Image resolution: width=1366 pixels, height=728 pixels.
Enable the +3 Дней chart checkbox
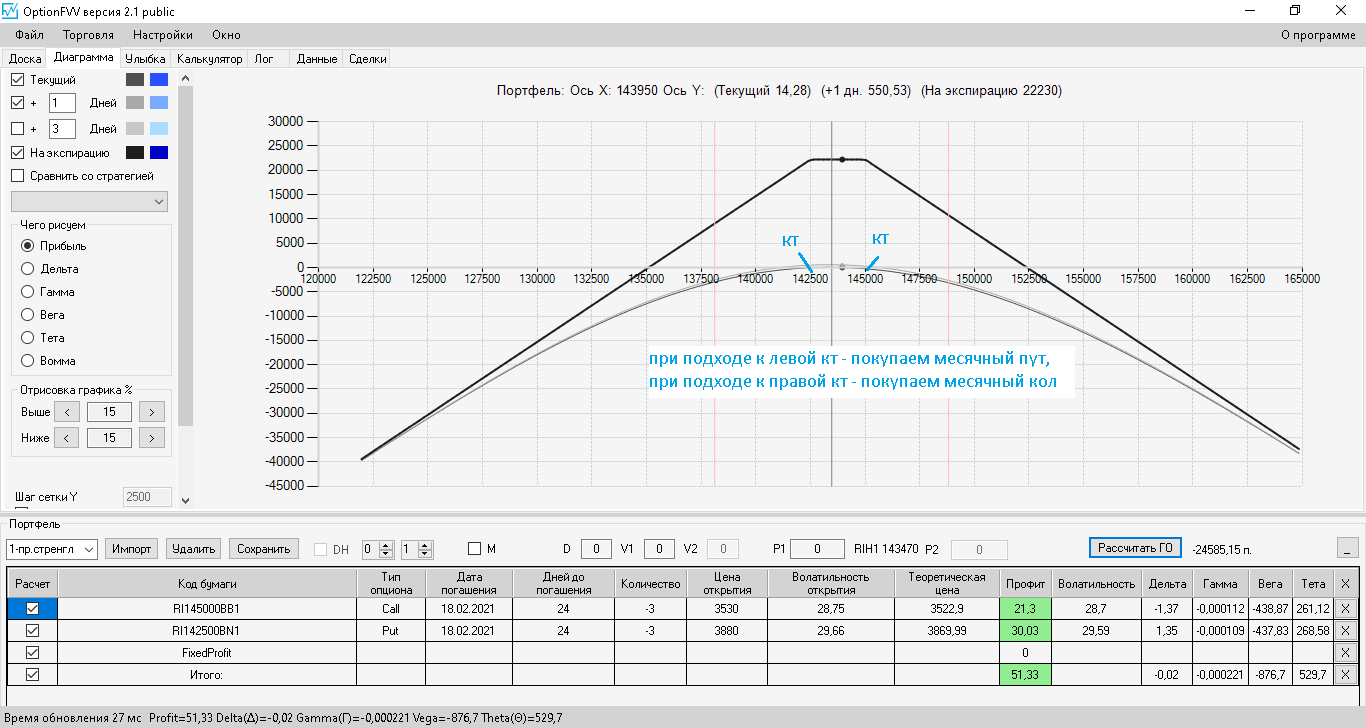pyautogui.click(x=18, y=129)
